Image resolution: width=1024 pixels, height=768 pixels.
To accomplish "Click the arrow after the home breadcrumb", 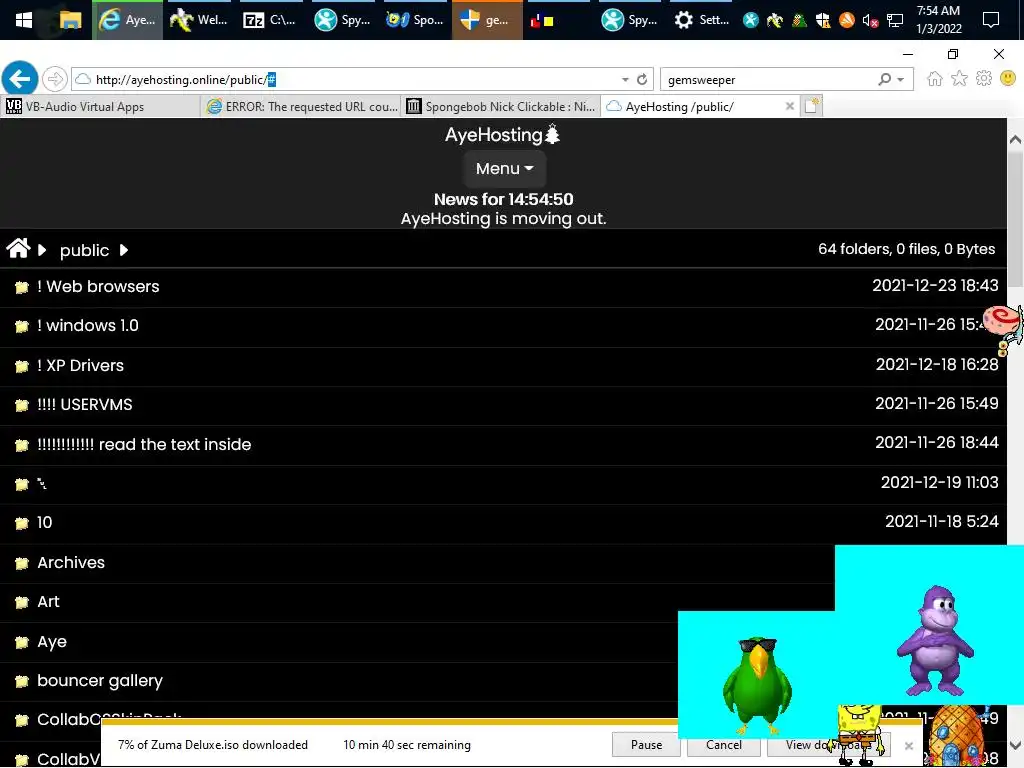I will point(42,250).
